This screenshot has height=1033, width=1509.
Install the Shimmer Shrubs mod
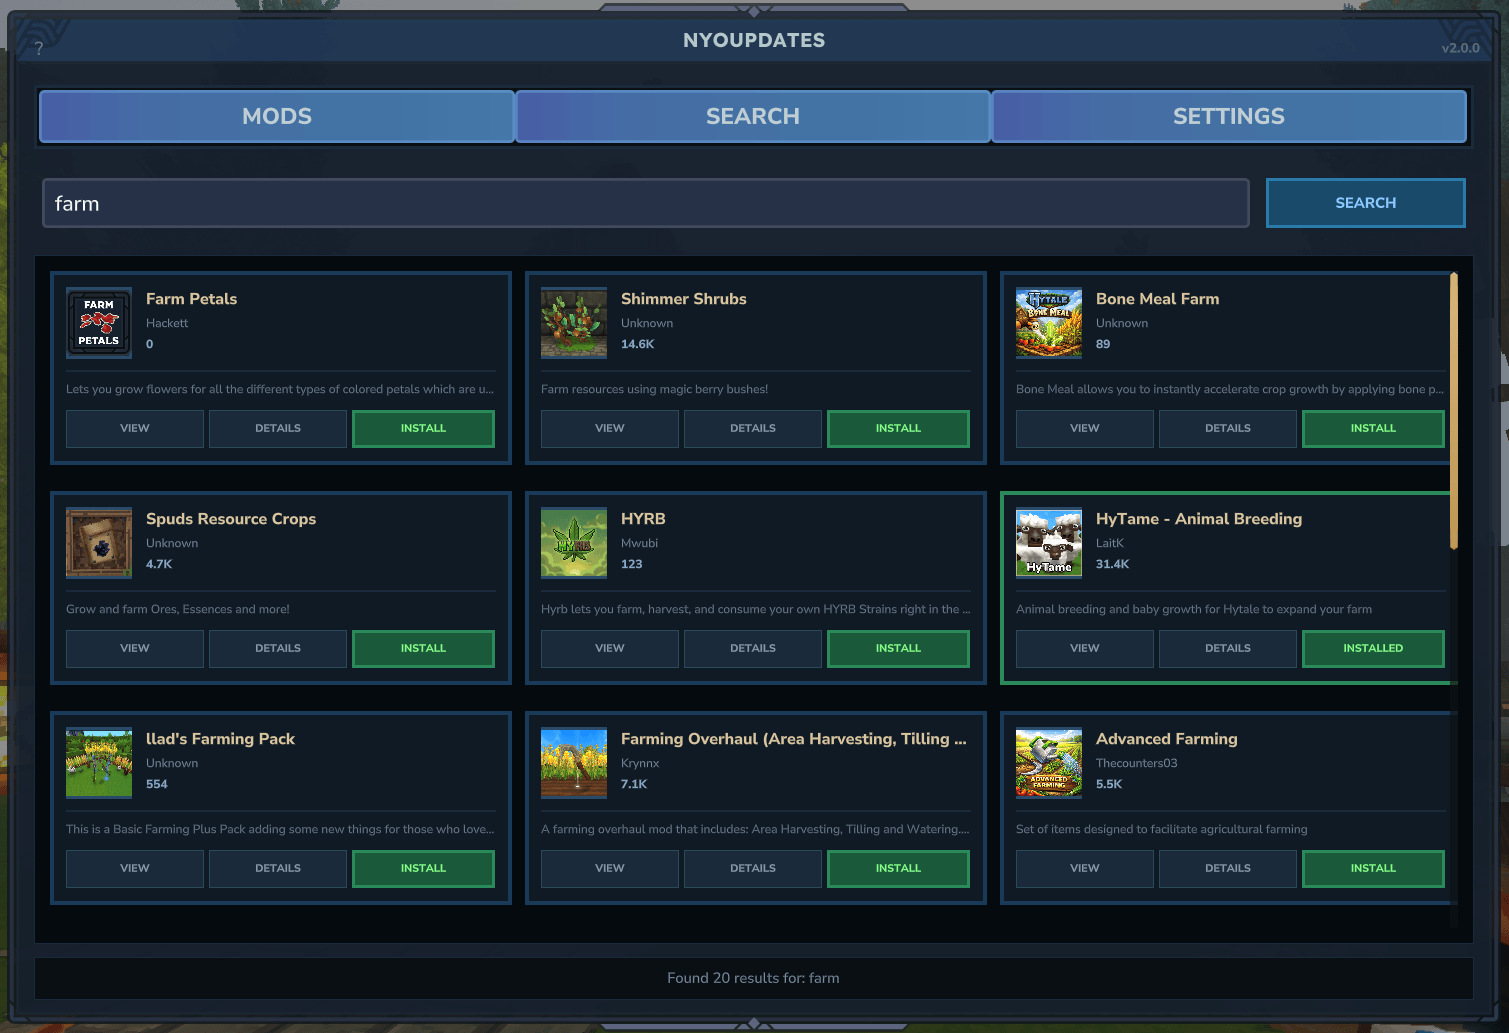[898, 428]
